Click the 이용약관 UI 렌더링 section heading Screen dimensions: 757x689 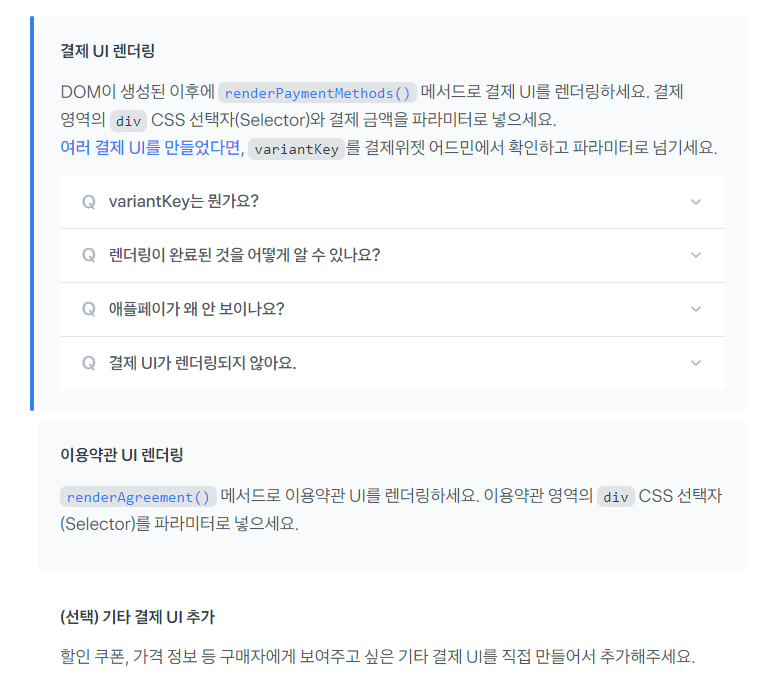click(122, 455)
